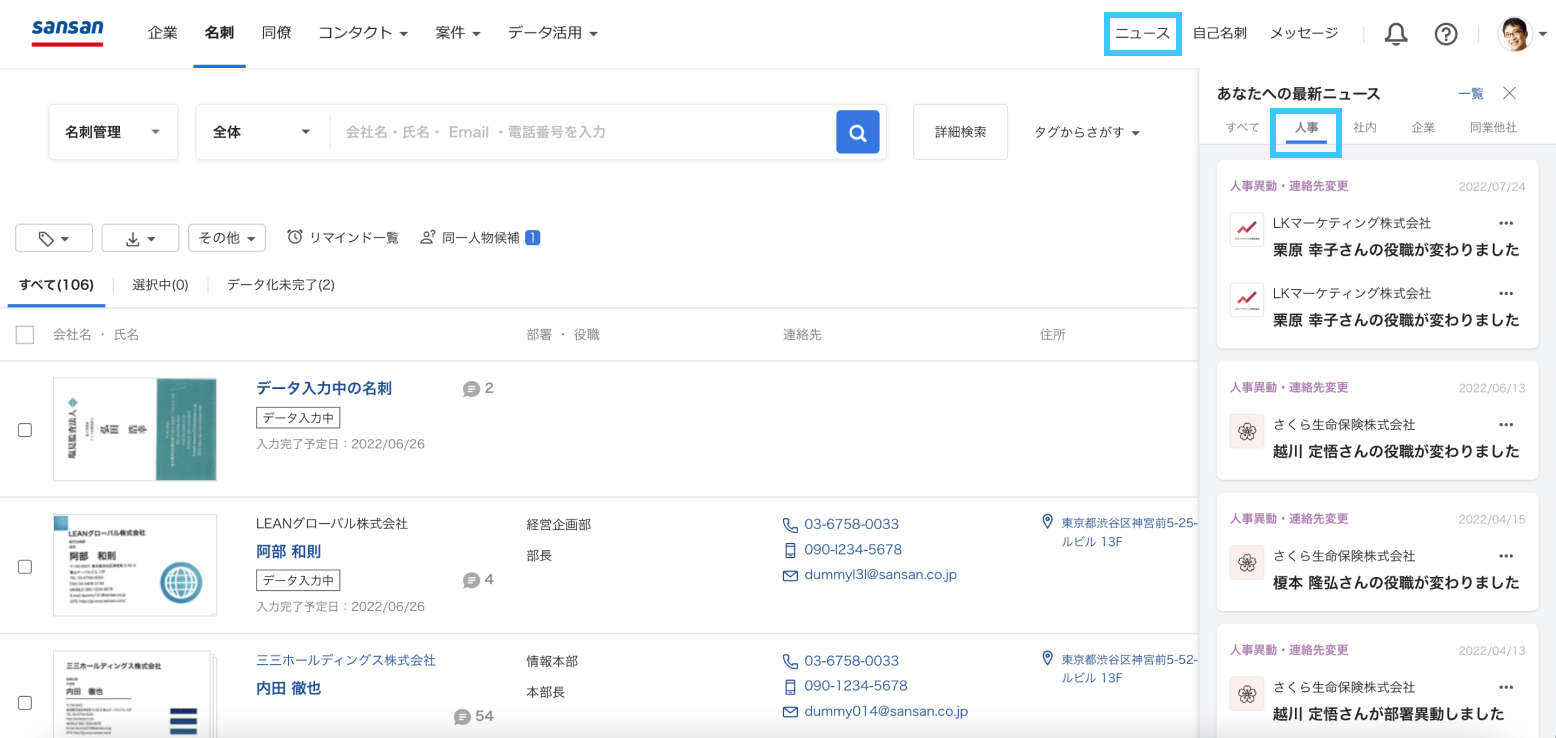
Task: Expand the タグからさがす dropdown
Action: 1087,132
